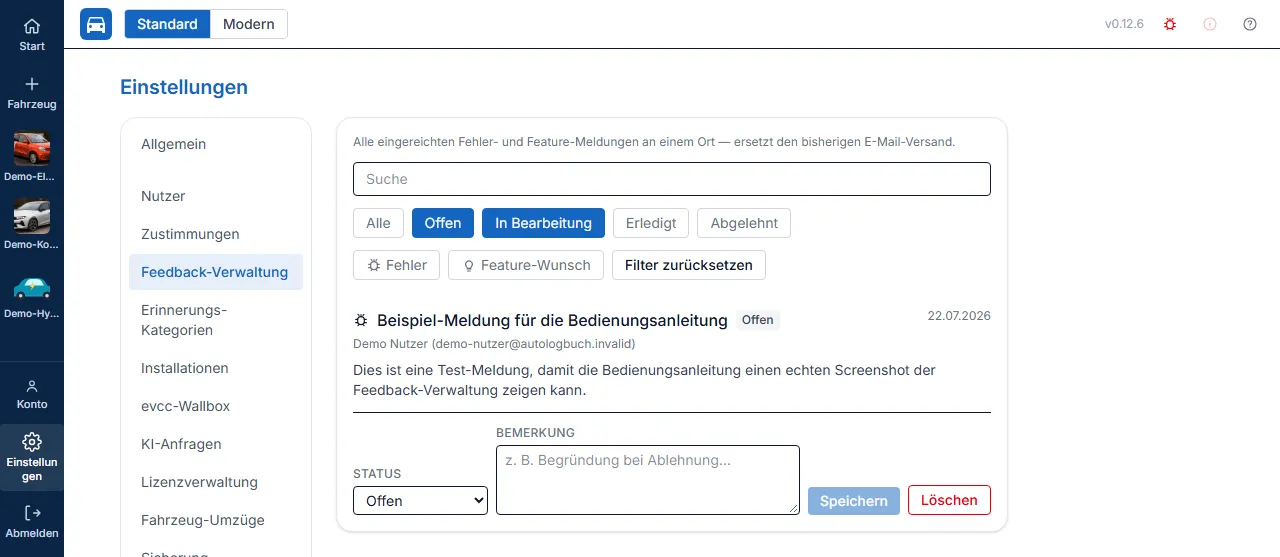Click the Einstellungen page heading
The height and width of the screenshot is (557, 1280).
click(184, 87)
